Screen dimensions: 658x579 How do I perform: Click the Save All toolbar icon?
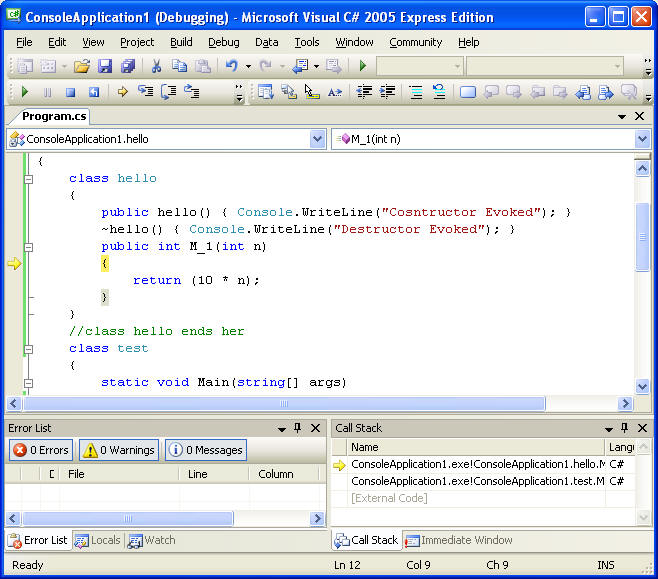(128, 66)
